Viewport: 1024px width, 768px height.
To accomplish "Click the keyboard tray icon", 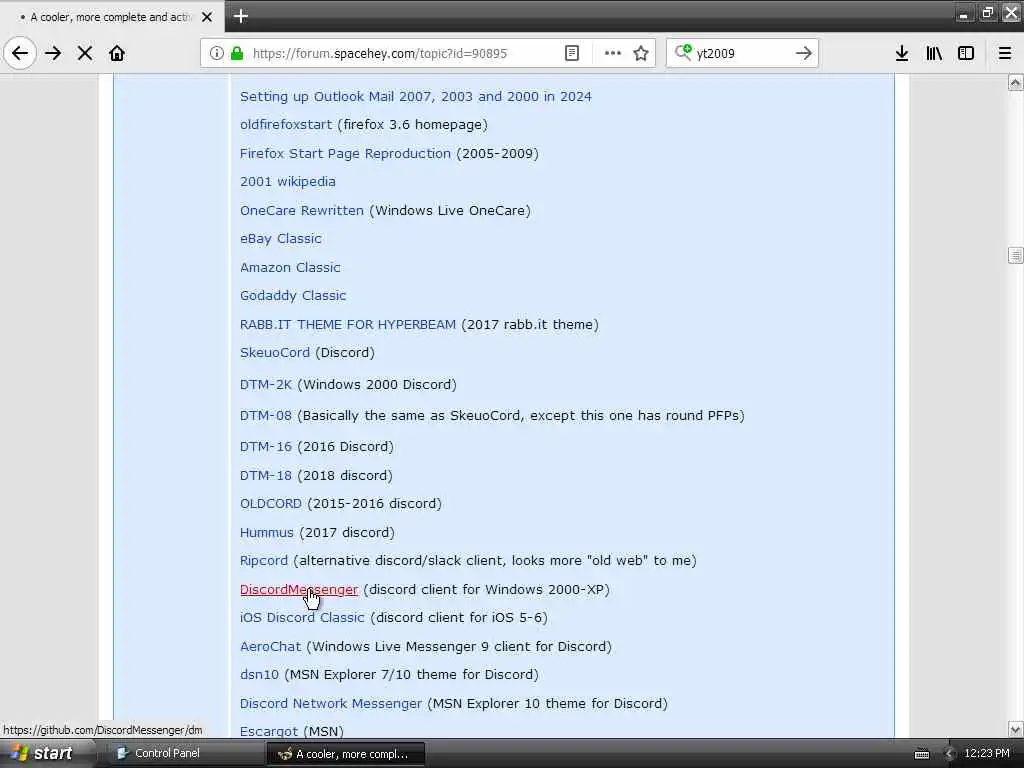I will coord(922,754).
